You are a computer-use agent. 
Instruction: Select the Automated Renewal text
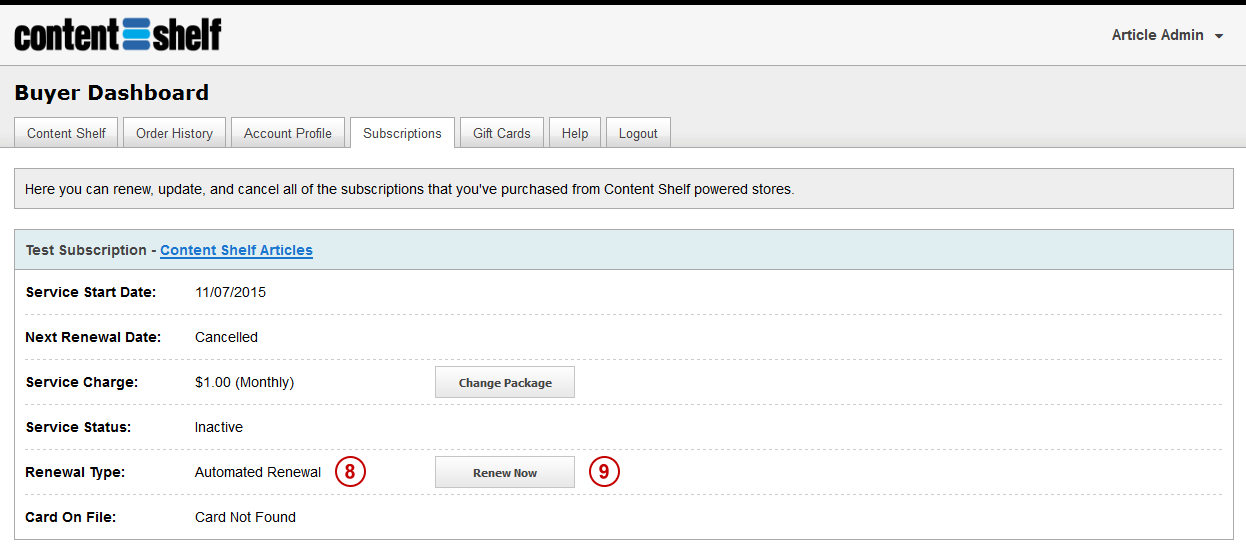pyautogui.click(x=258, y=472)
